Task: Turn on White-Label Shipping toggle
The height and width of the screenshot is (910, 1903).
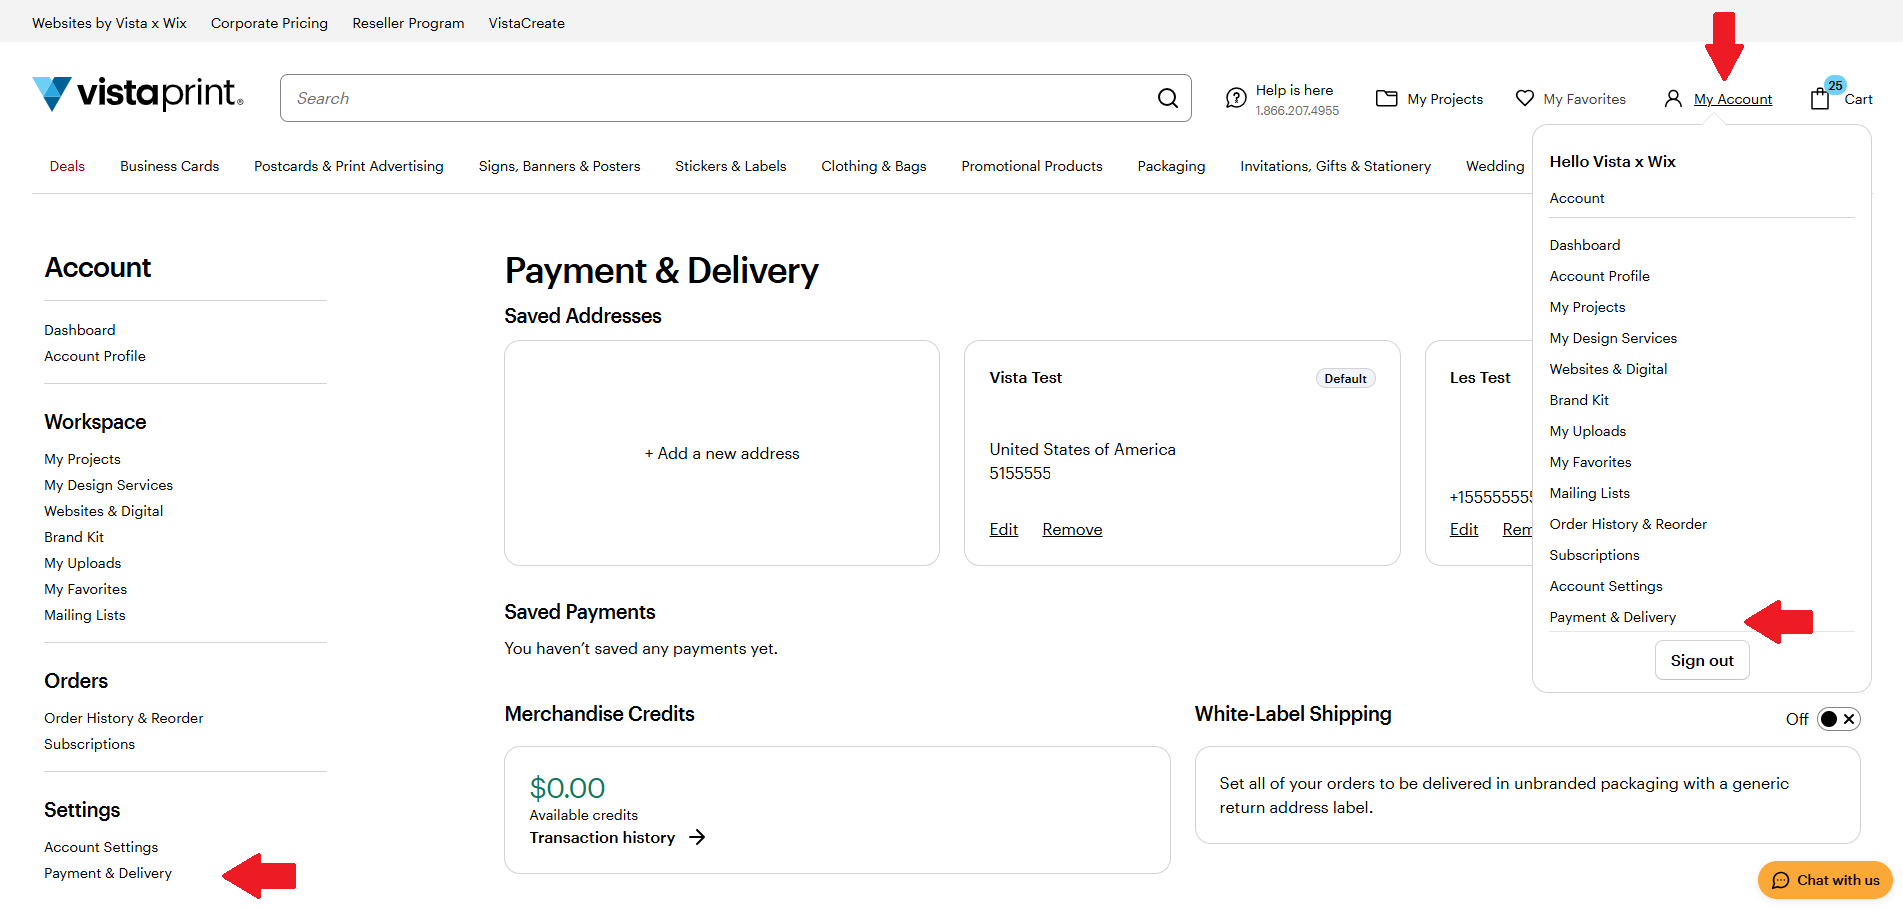Action: 1838,719
